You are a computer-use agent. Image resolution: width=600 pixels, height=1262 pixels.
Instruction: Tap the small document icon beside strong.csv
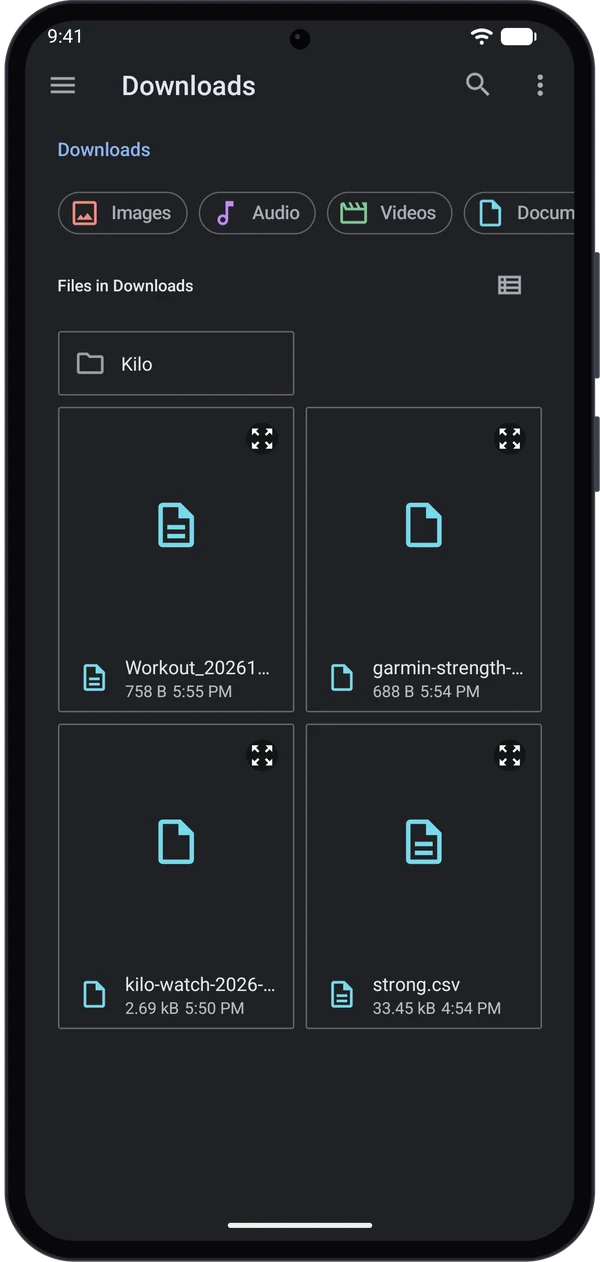coord(342,995)
